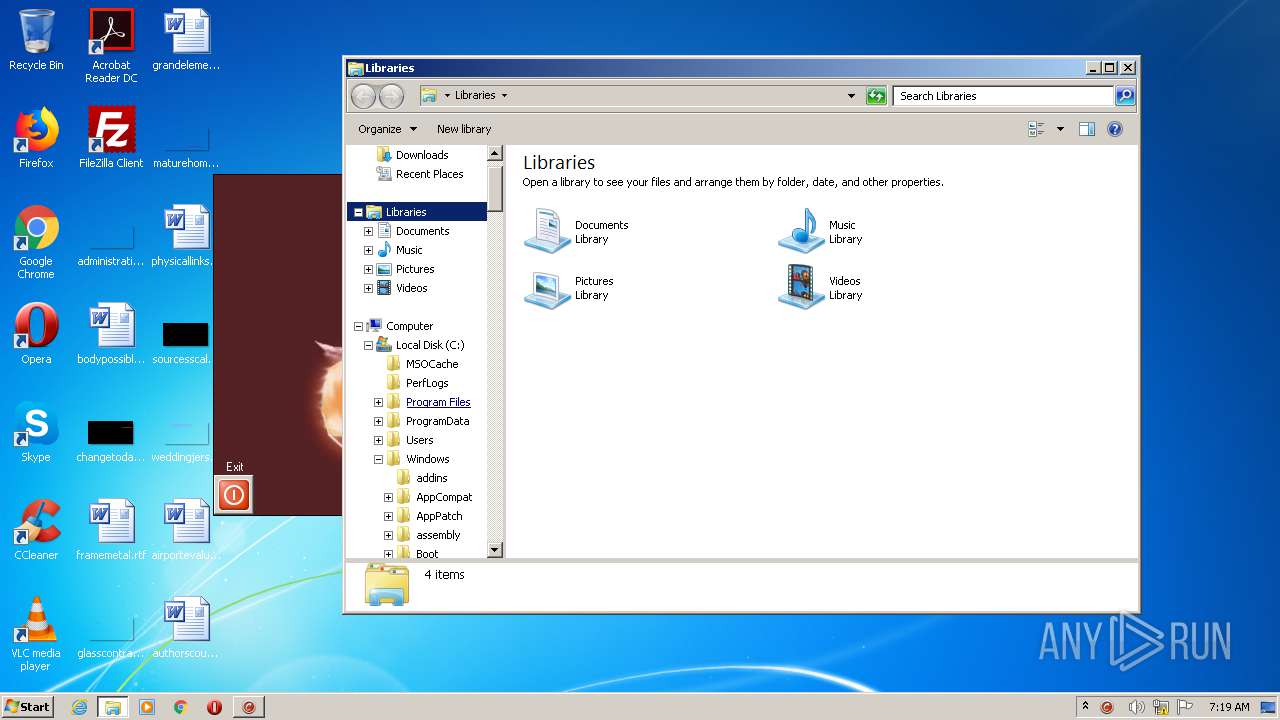Click the Start button
The image size is (1280, 720).
pyautogui.click(x=27, y=706)
